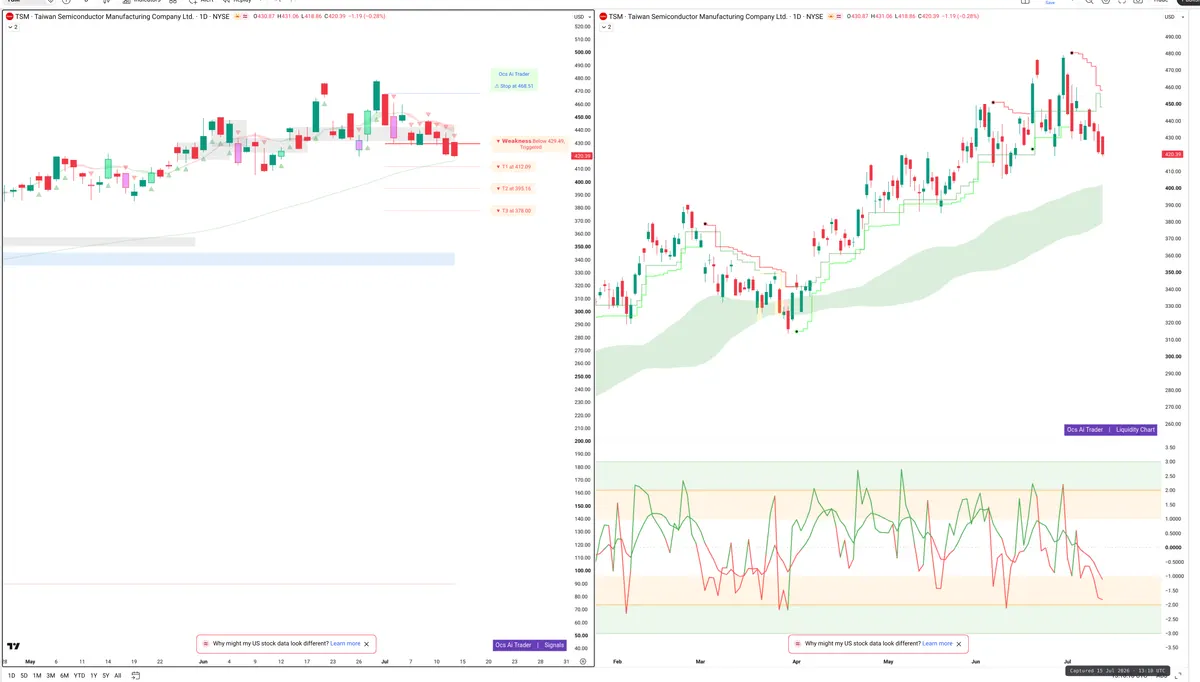The image size is (1200, 682).
Task: Click the right chart's 420.39 price tag
Action: 1172,155
